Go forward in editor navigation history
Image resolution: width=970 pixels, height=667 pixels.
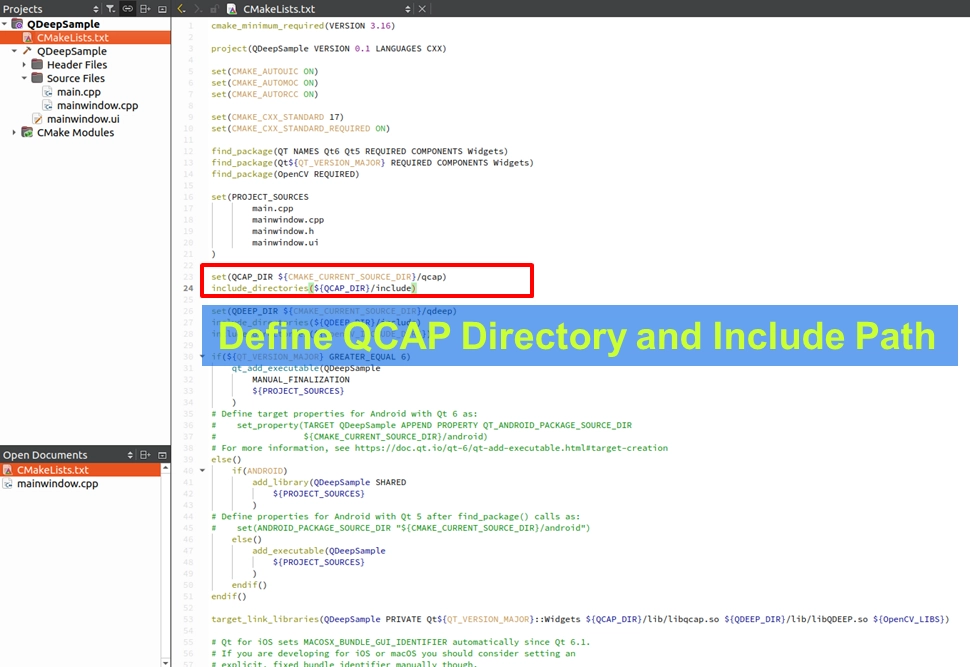click(x=198, y=9)
